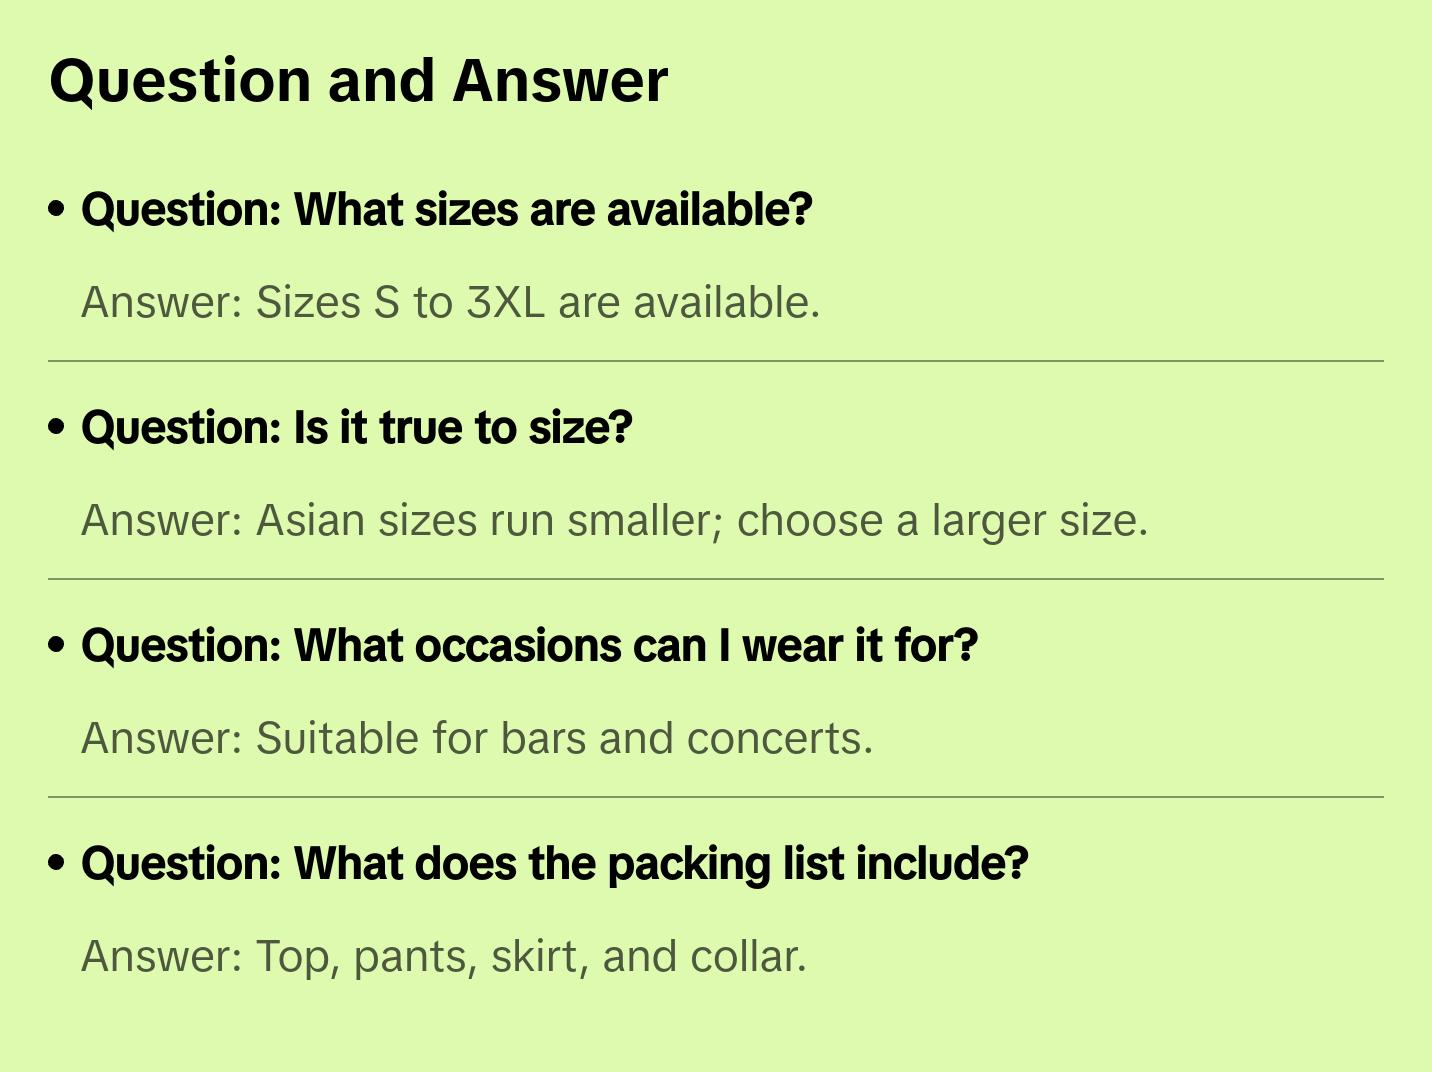Click the answer 'Suitable for bars and concerts.'
The image size is (1432, 1072).
pyautogui.click(x=477, y=738)
